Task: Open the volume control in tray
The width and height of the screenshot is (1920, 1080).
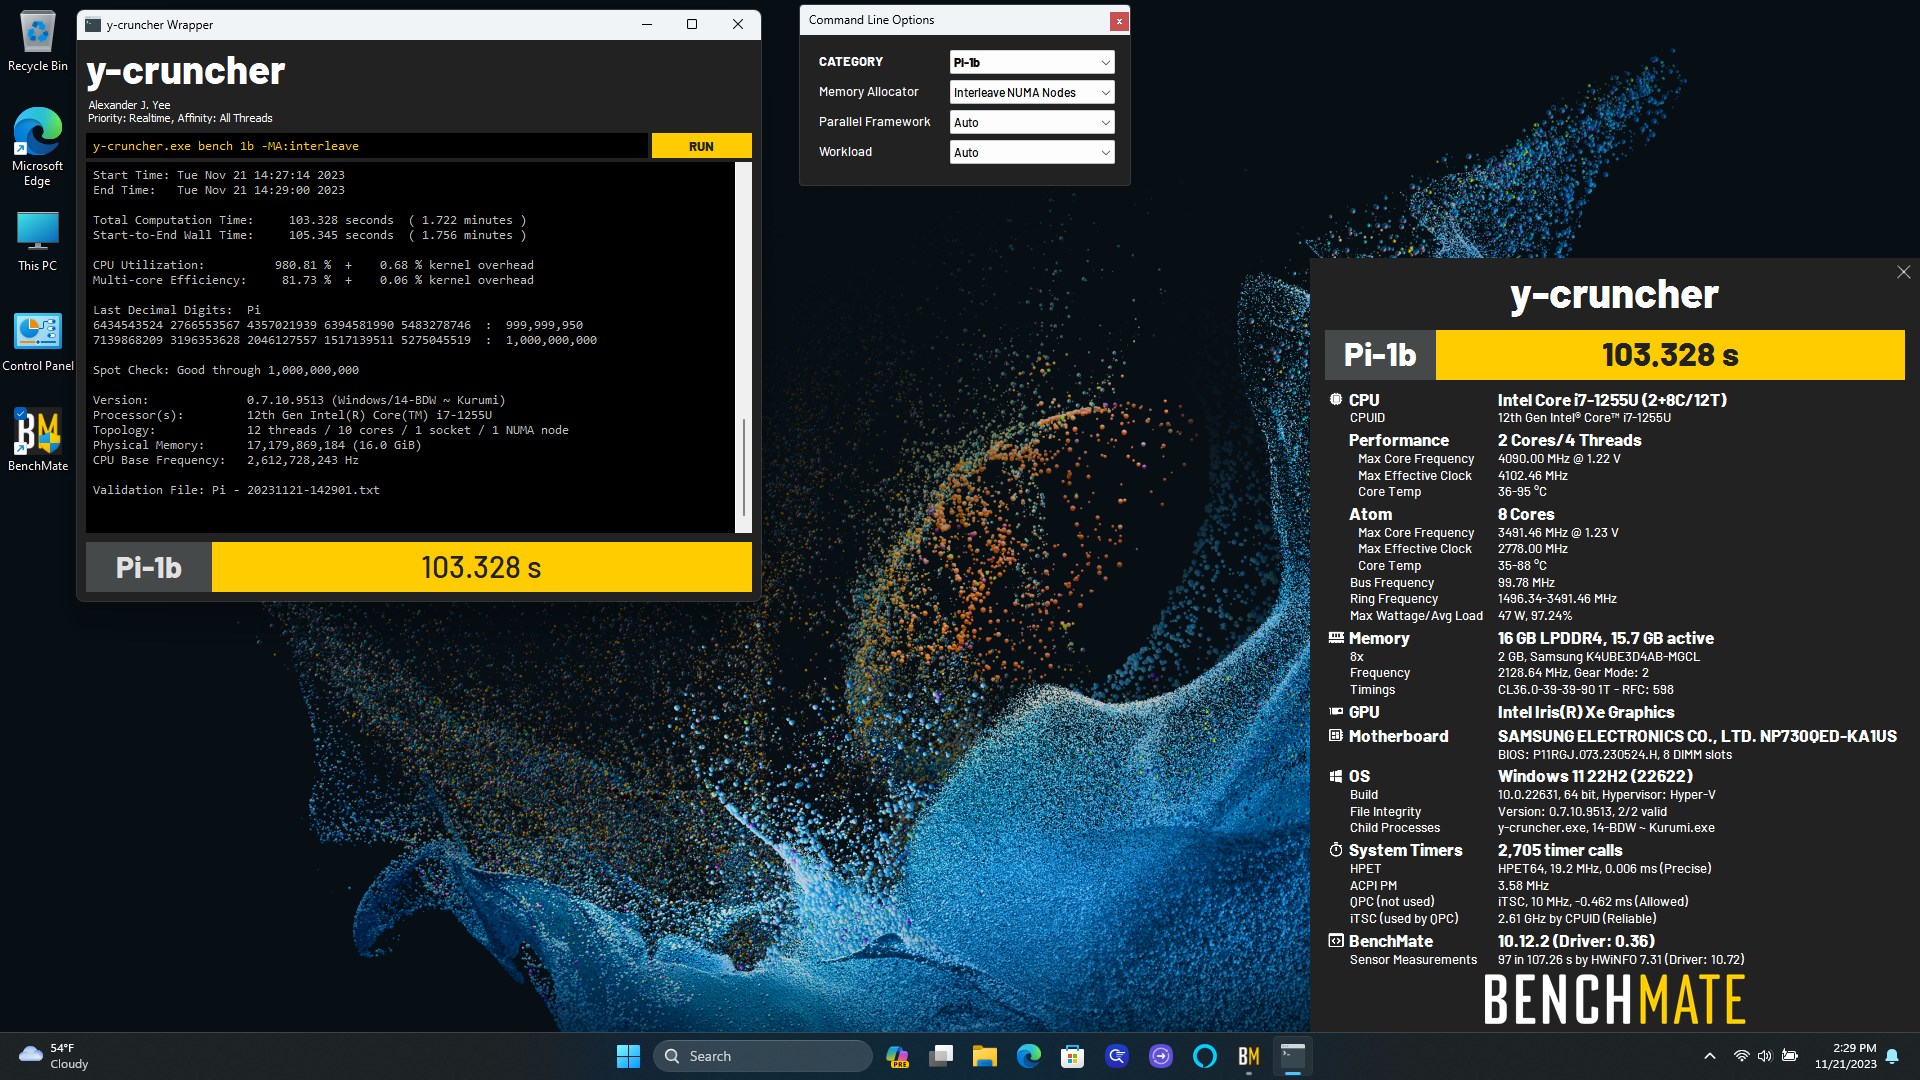Action: pos(1765,1056)
